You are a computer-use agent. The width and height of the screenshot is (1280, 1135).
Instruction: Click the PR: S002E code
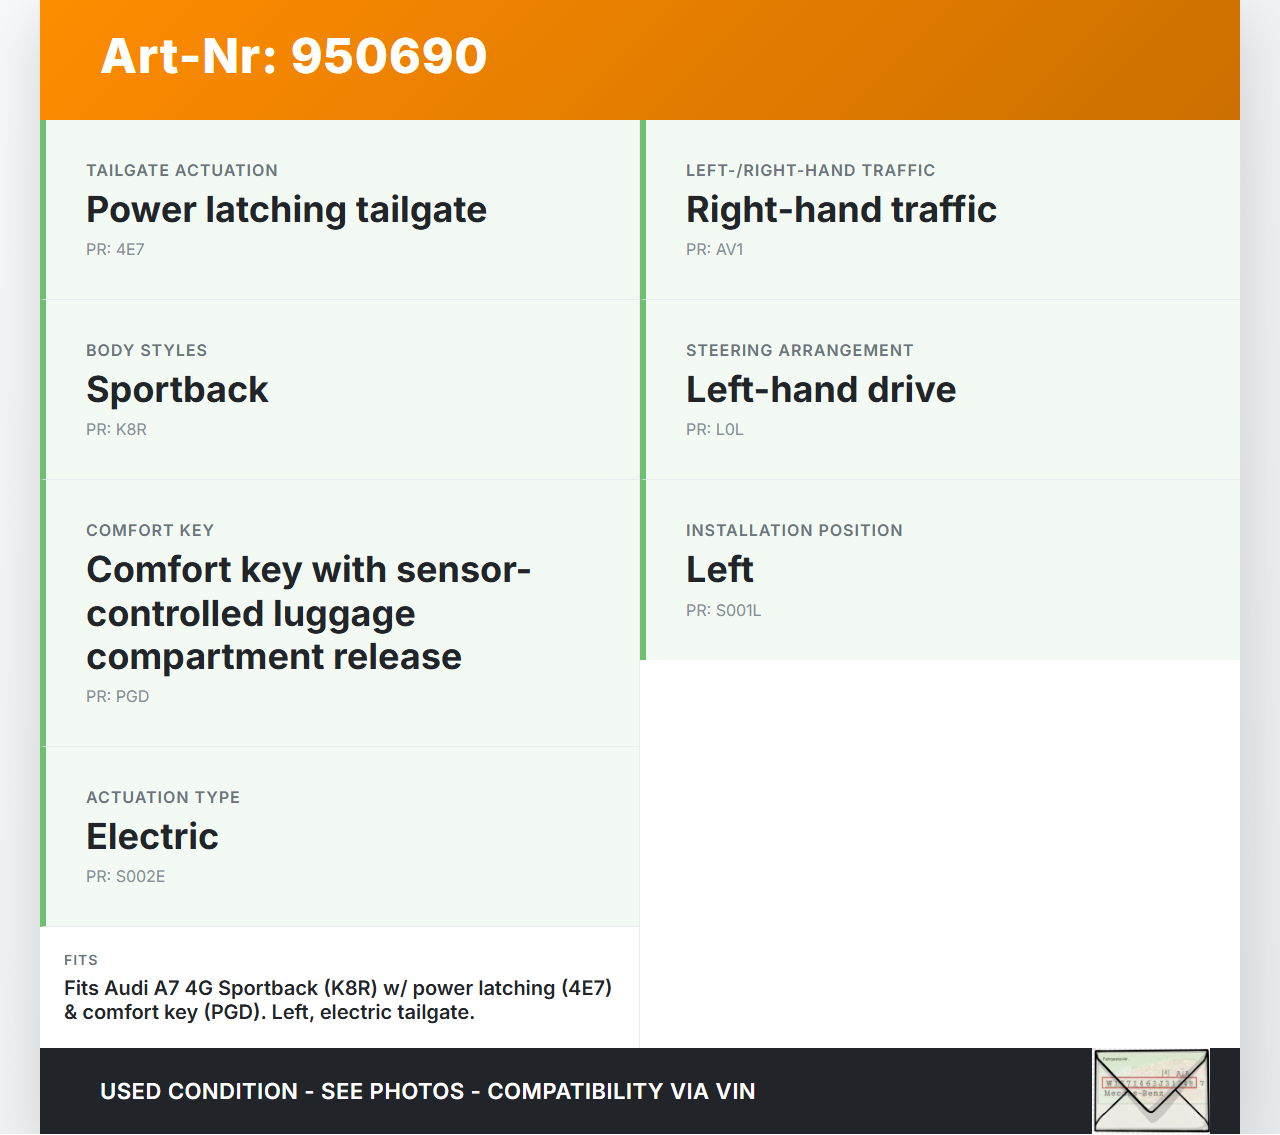pyautogui.click(x=125, y=877)
